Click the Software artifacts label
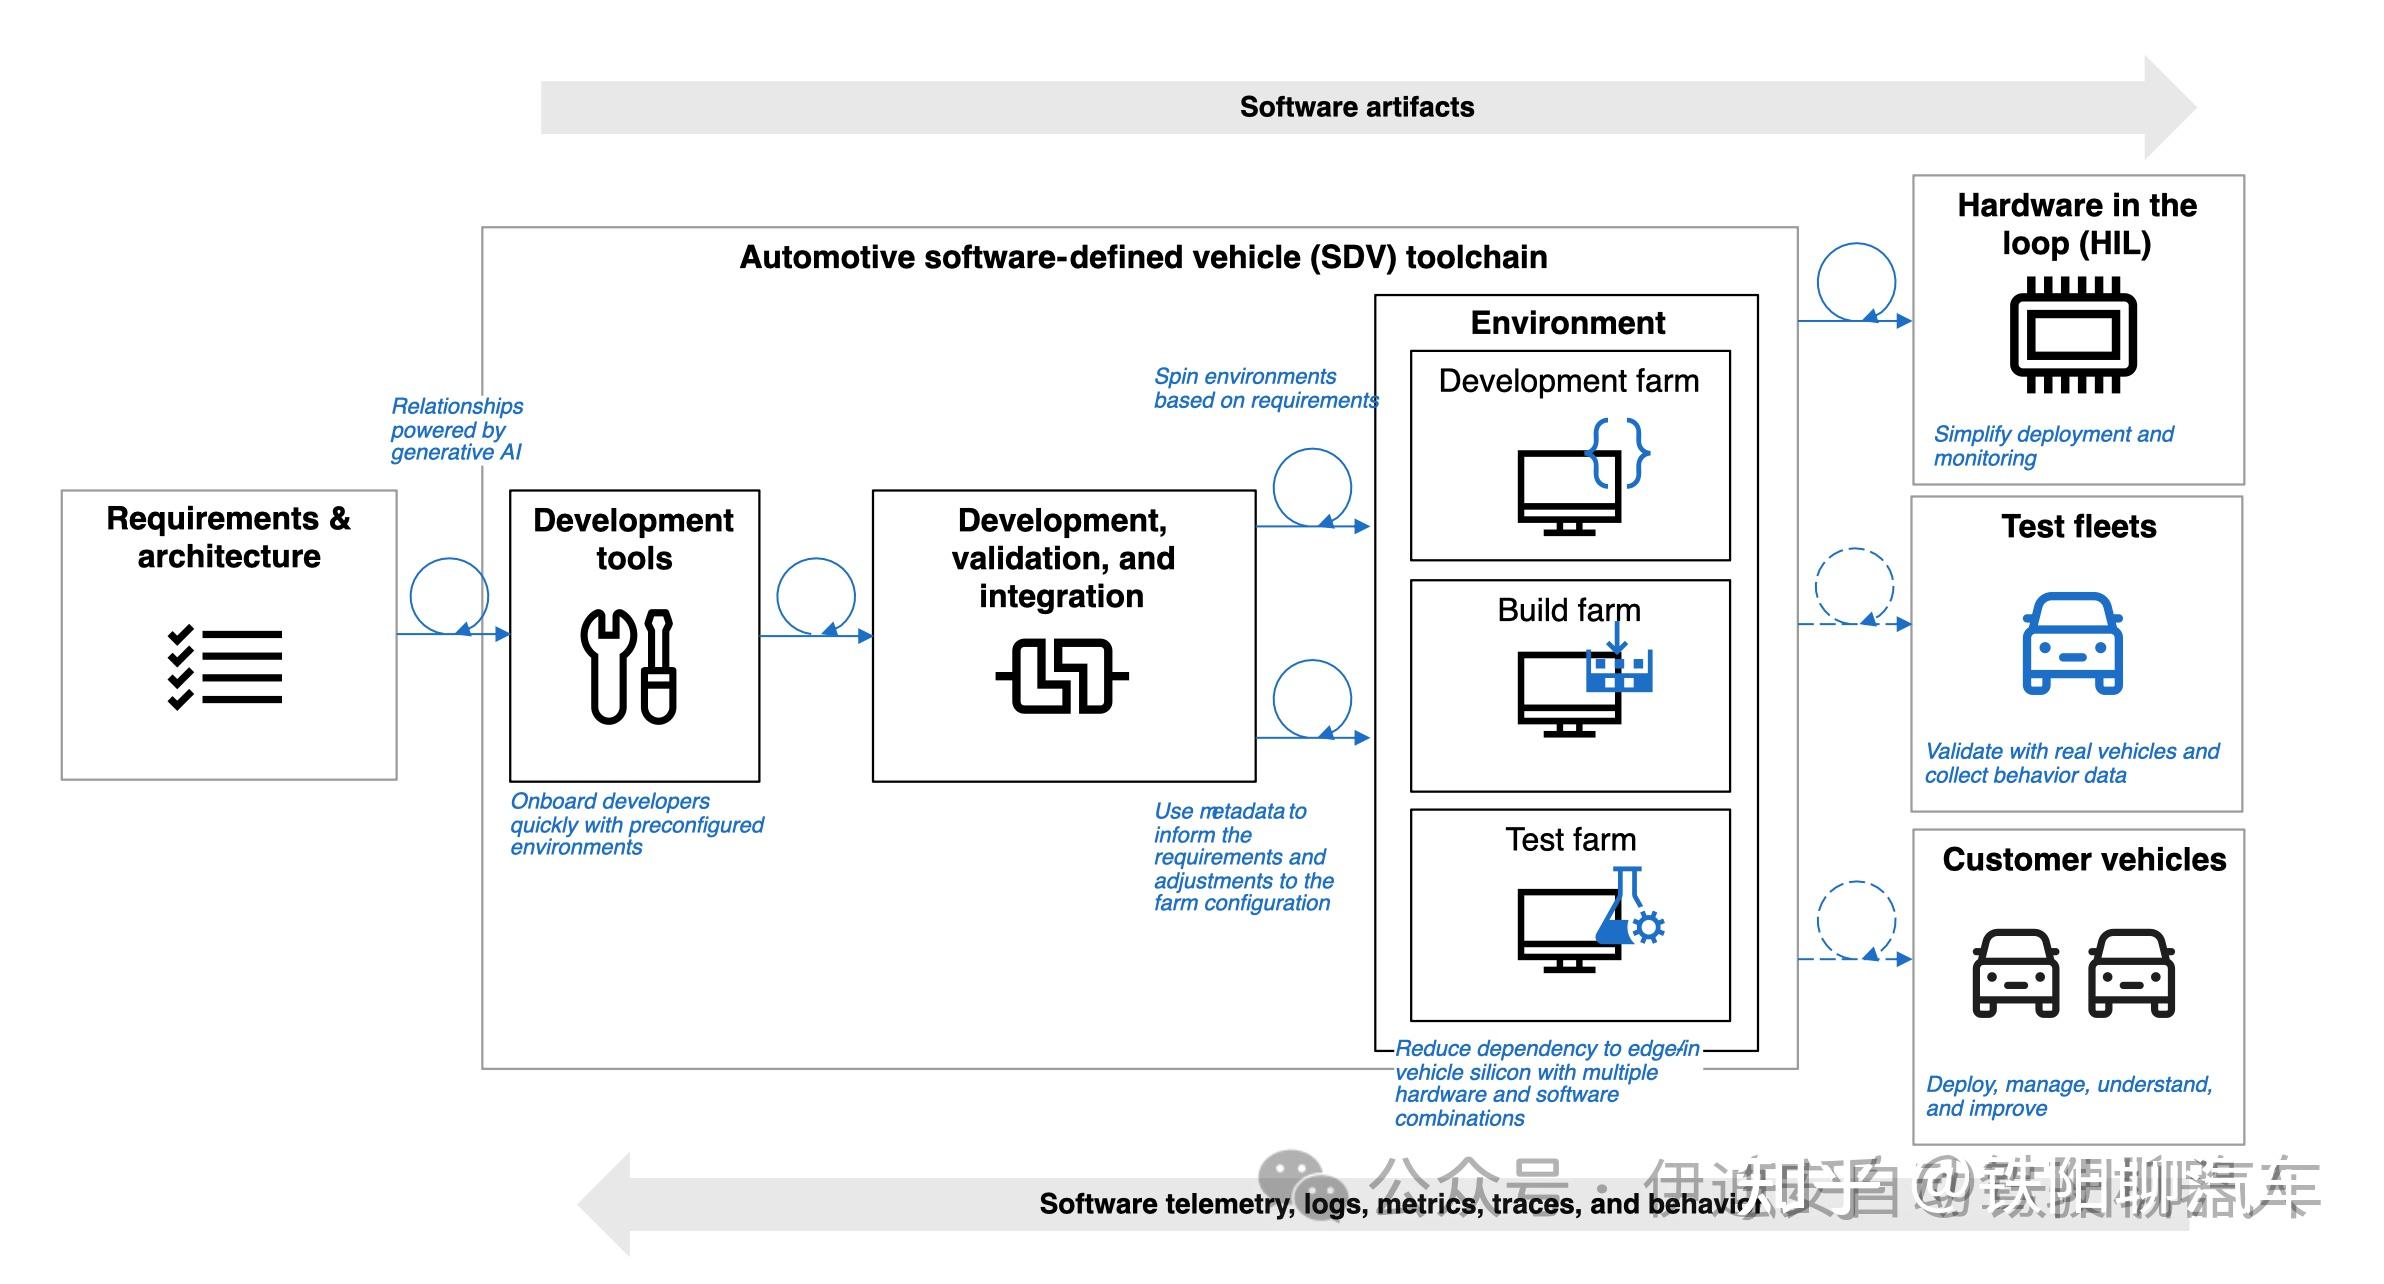2384x1284 pixels. pyautogui.click(x=1357, y=107)
